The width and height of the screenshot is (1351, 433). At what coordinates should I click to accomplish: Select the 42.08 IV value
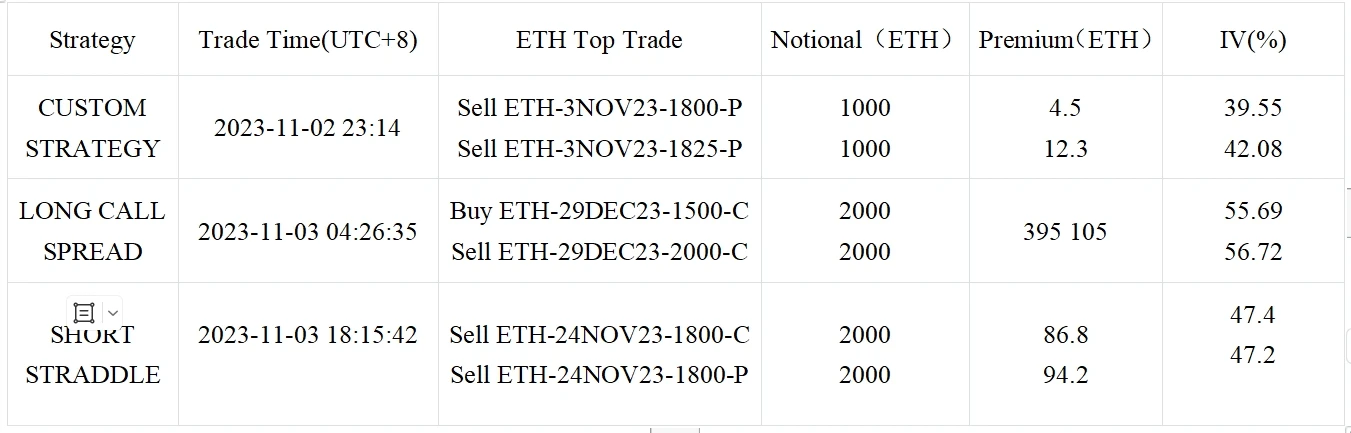tap(1253, 149)
